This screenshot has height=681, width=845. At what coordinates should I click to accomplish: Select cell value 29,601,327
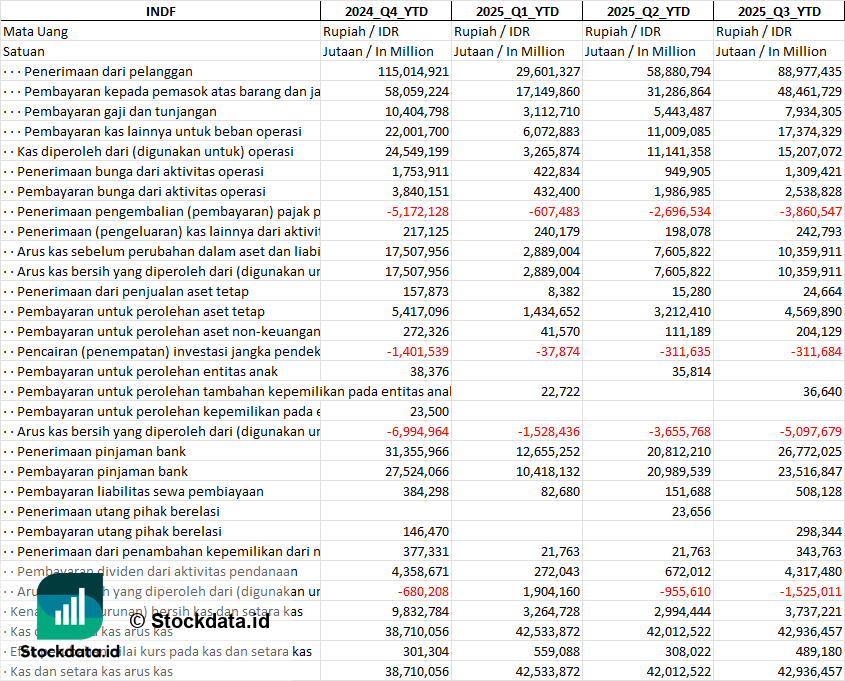pyautogui.click(x=548, y=72)
